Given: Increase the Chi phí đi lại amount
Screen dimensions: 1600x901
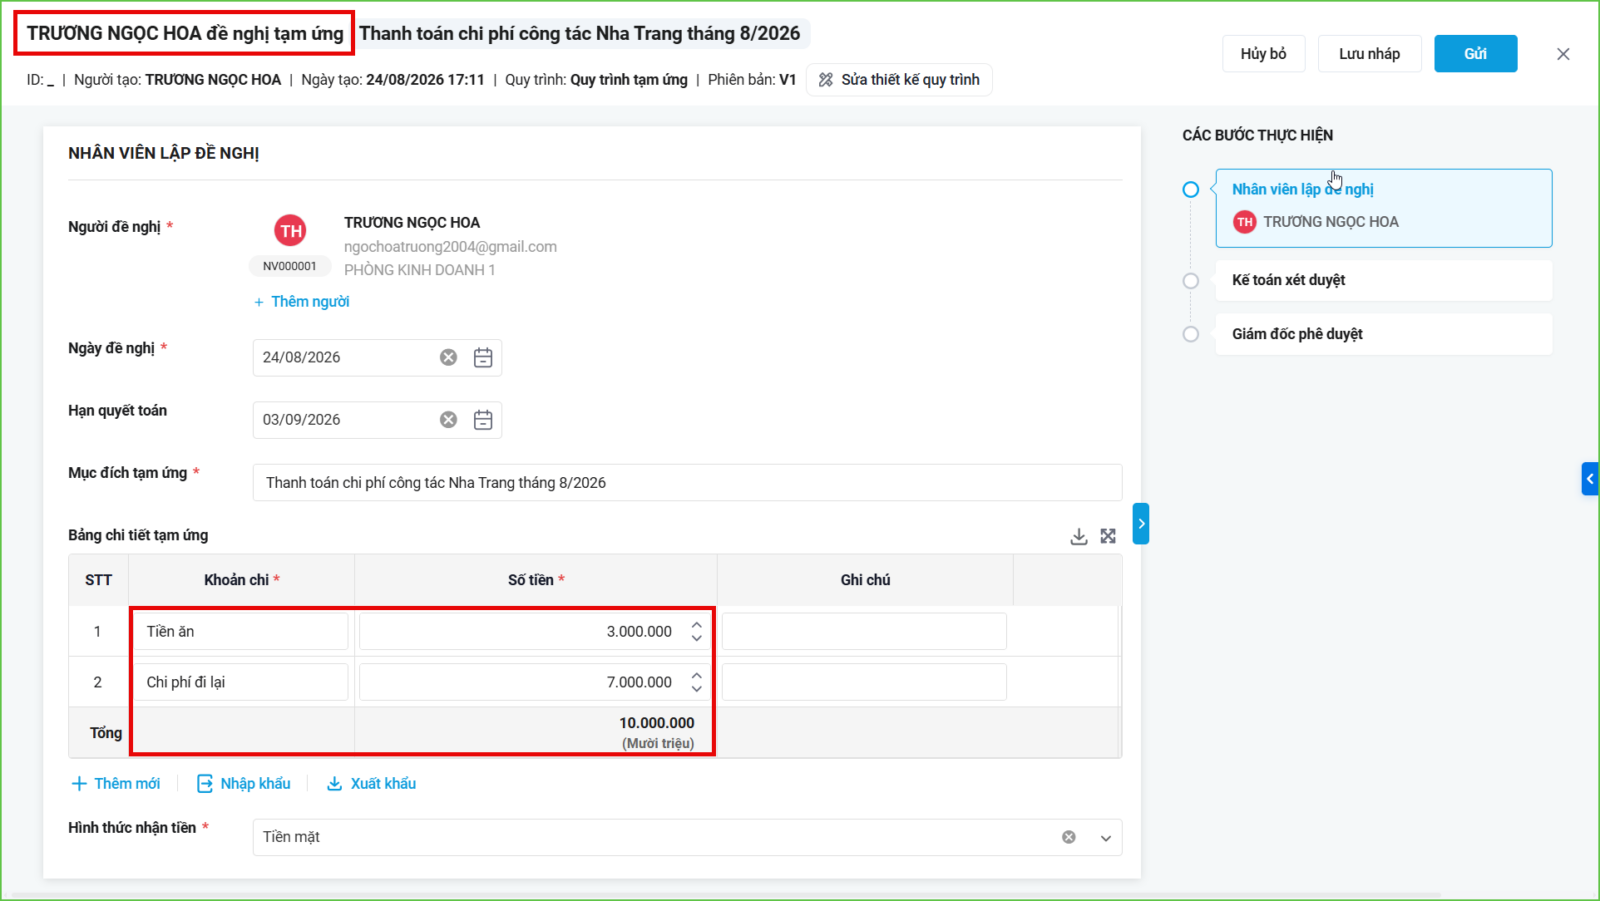Looking at the screenshot, I should pyautogui.click(x=697, y=675).
